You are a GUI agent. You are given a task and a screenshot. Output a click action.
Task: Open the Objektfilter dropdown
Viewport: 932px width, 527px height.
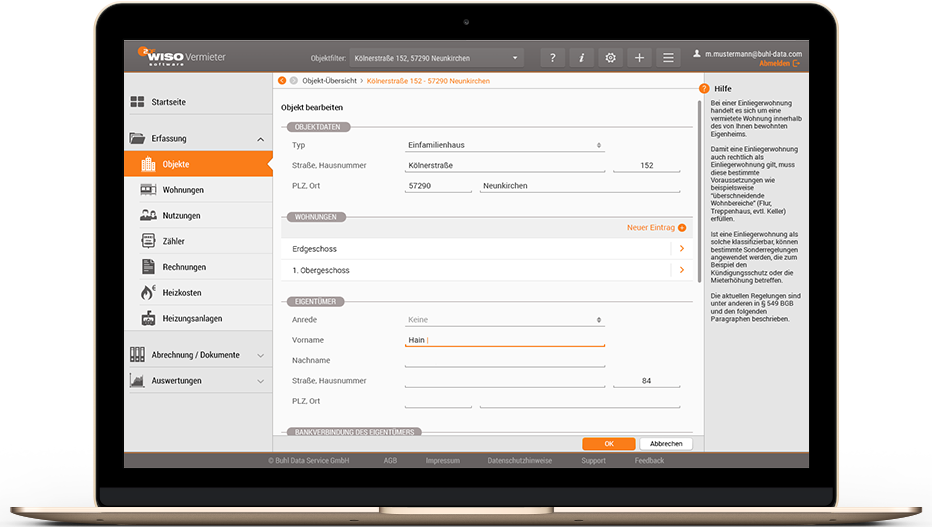pyautogui.click(x=436, y=58)
